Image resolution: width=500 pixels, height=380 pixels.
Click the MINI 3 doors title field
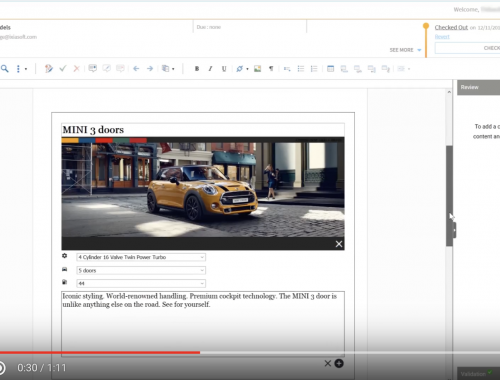point(203,130)
